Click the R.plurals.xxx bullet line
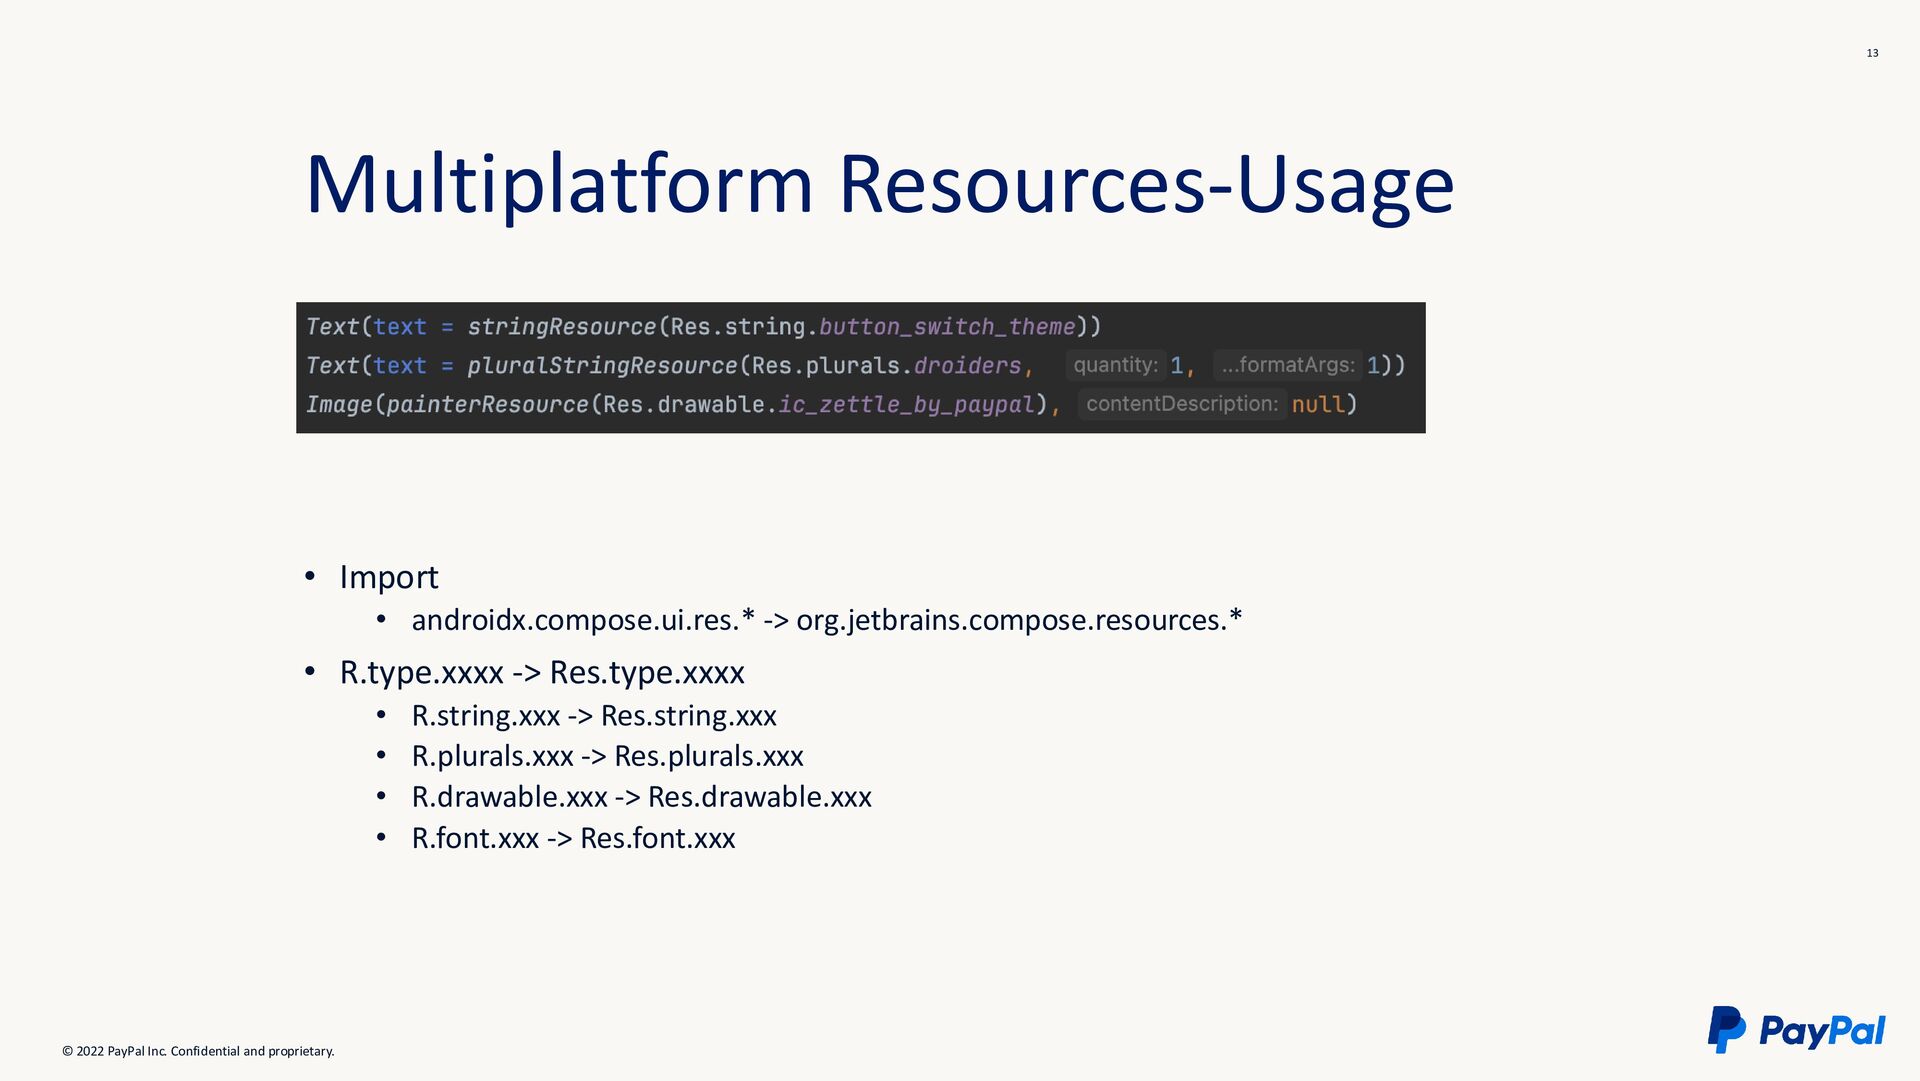Viewport: 1920px width, 1081px height. point(607,756)
